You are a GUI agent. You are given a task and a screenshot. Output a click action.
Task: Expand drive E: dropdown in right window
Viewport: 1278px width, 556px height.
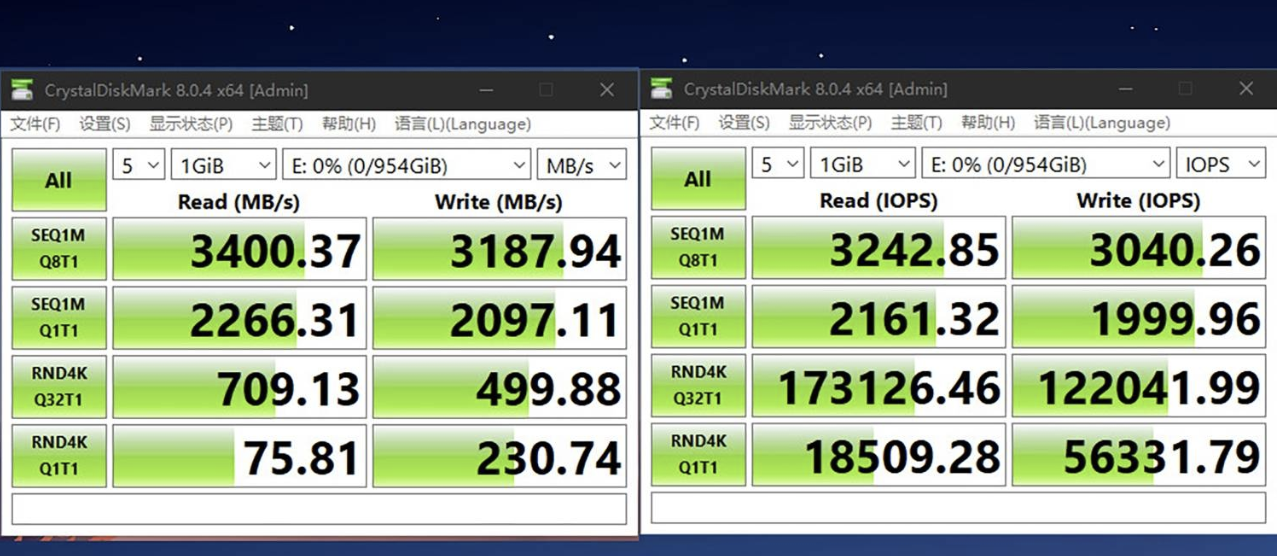(1046, 164)
